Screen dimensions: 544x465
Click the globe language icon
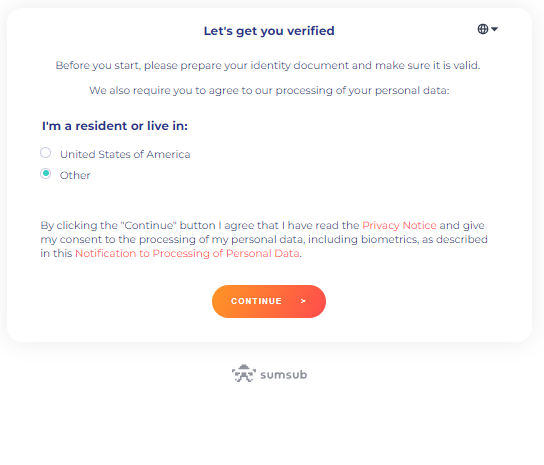483,29
